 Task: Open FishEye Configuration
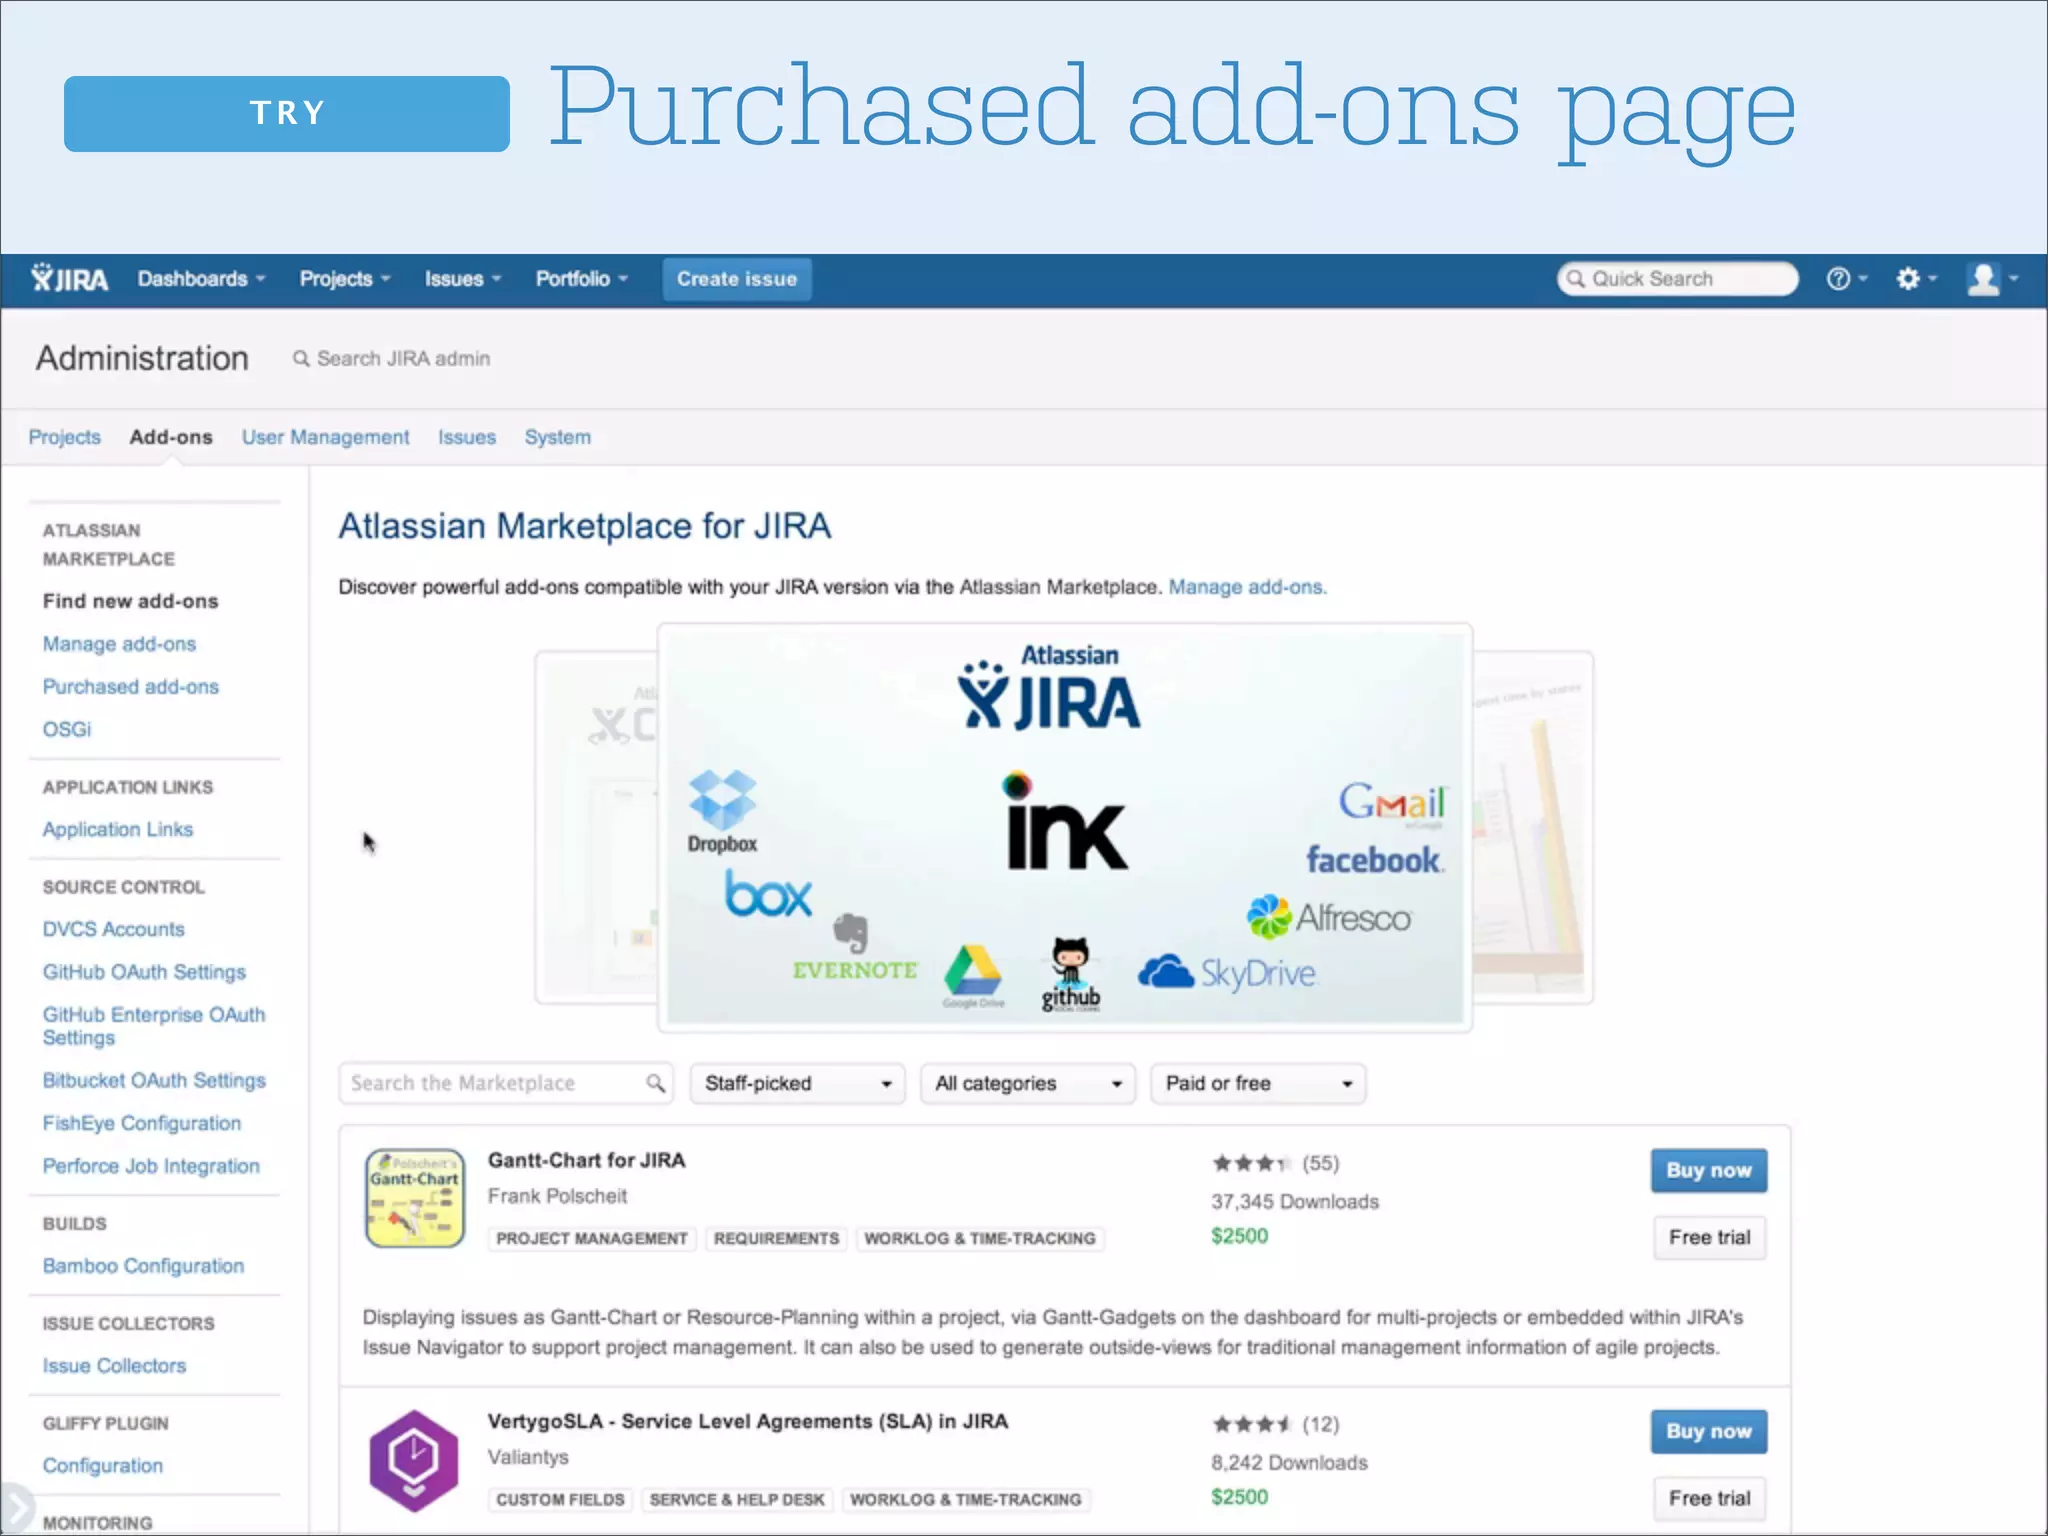[141, 1123]
